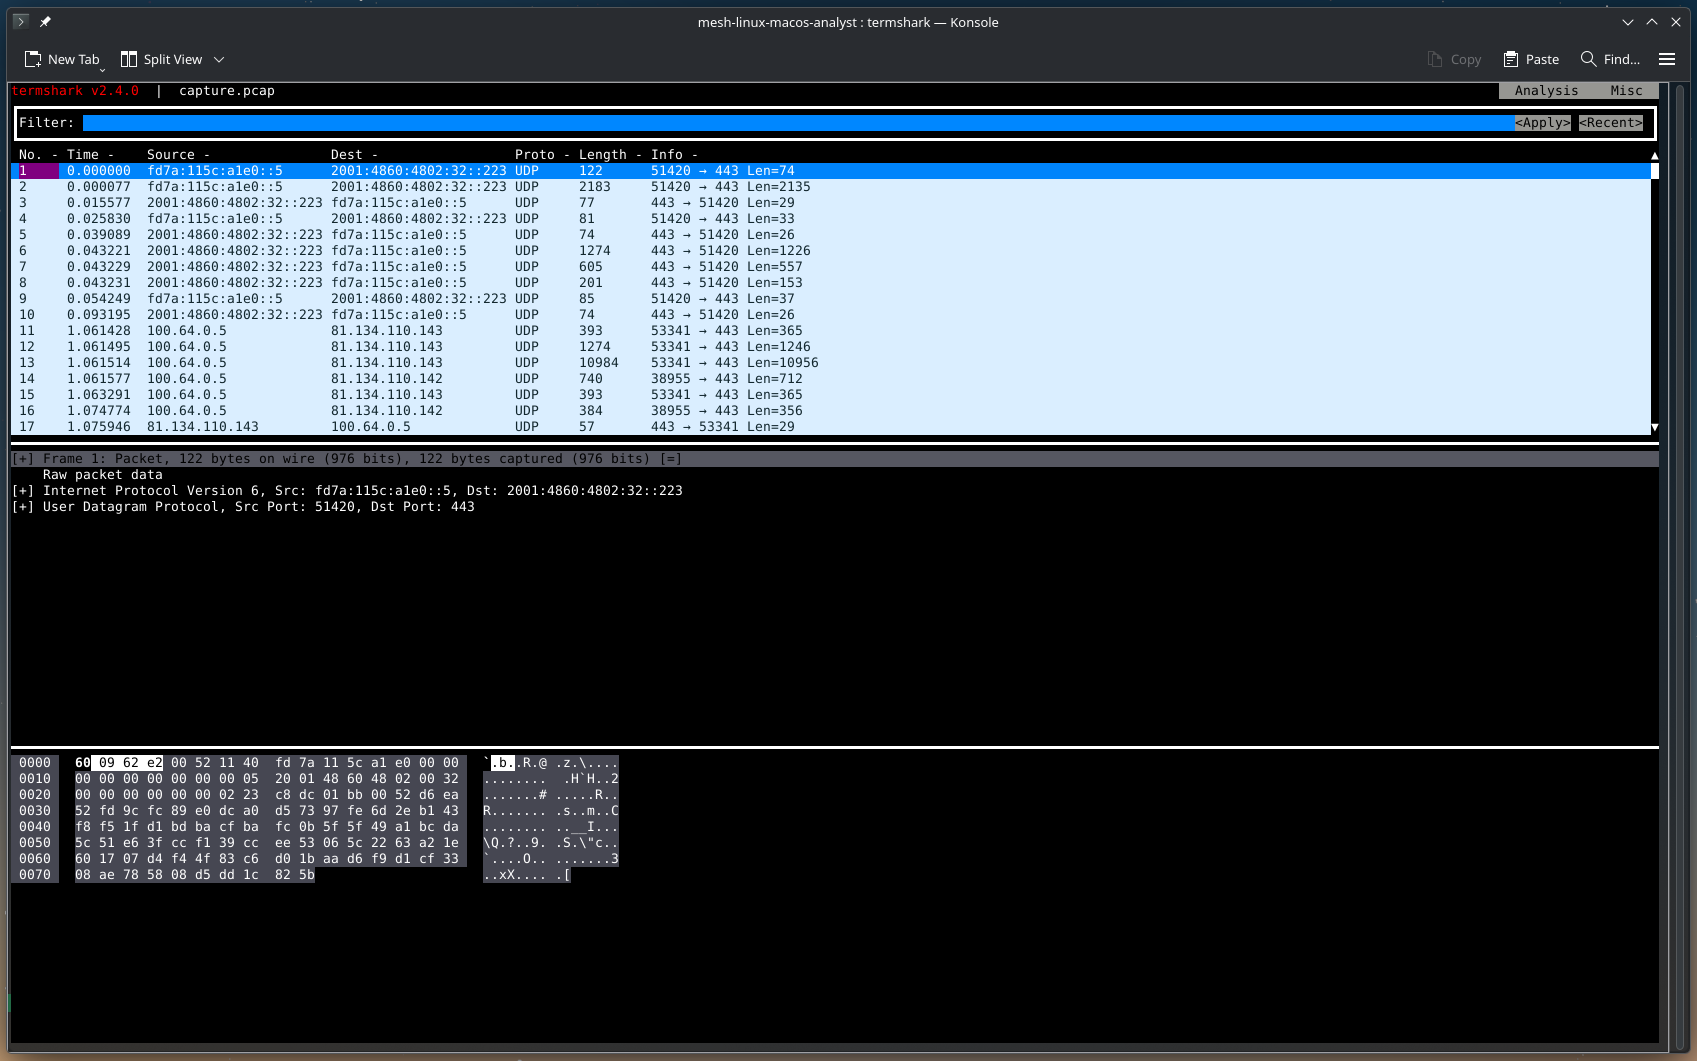
Task: Click the Paste clipboard icon
Action: (1511, 60)
